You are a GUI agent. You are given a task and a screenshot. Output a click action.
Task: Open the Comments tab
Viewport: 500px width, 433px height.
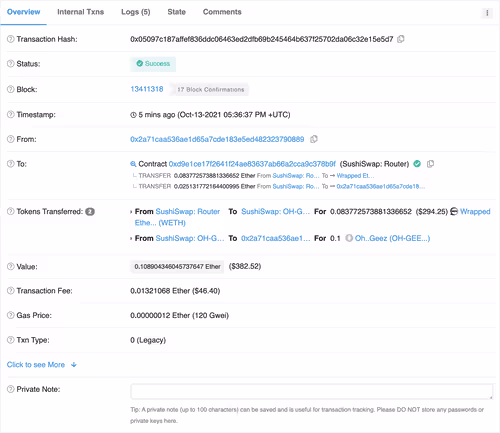coord(222,12)
